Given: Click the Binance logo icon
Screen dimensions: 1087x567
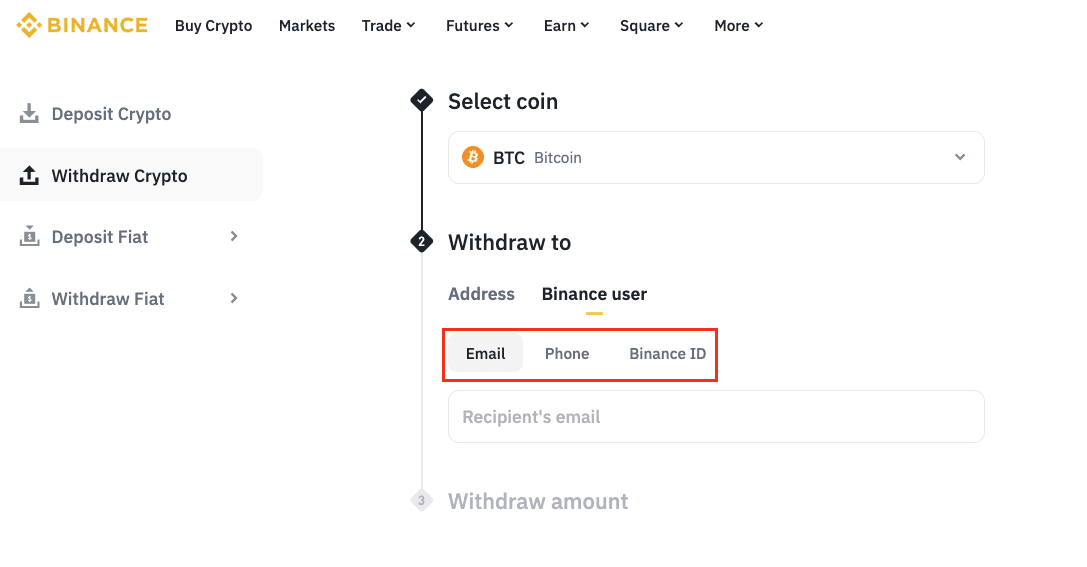Looking at the screenshot, I should (x=30, y=25).
